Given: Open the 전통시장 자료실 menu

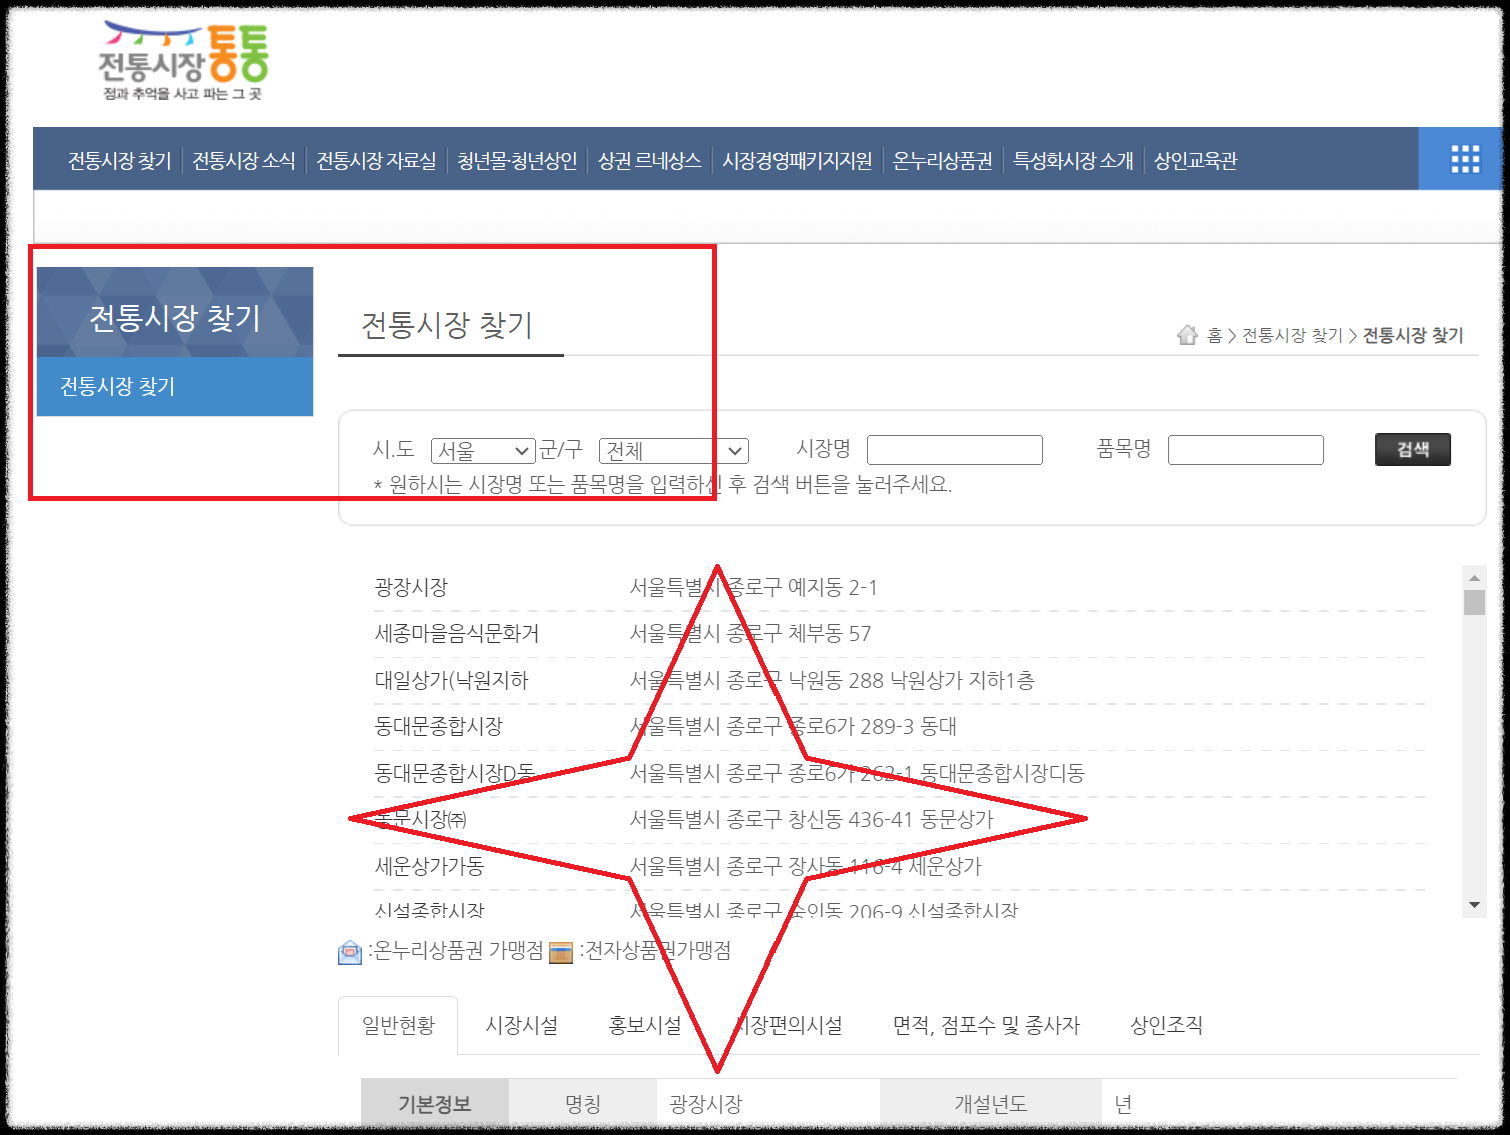Looking at the screenshot, I should click(x=377, y=161).
